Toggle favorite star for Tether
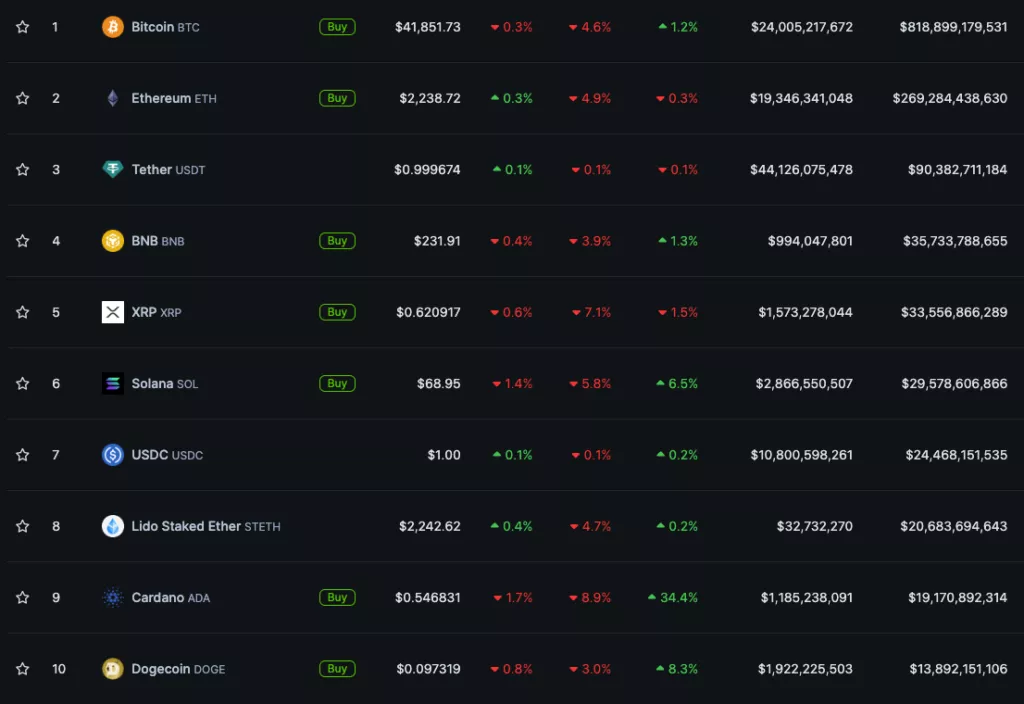This screenshot has height=704, width=1024. point(23,170)
